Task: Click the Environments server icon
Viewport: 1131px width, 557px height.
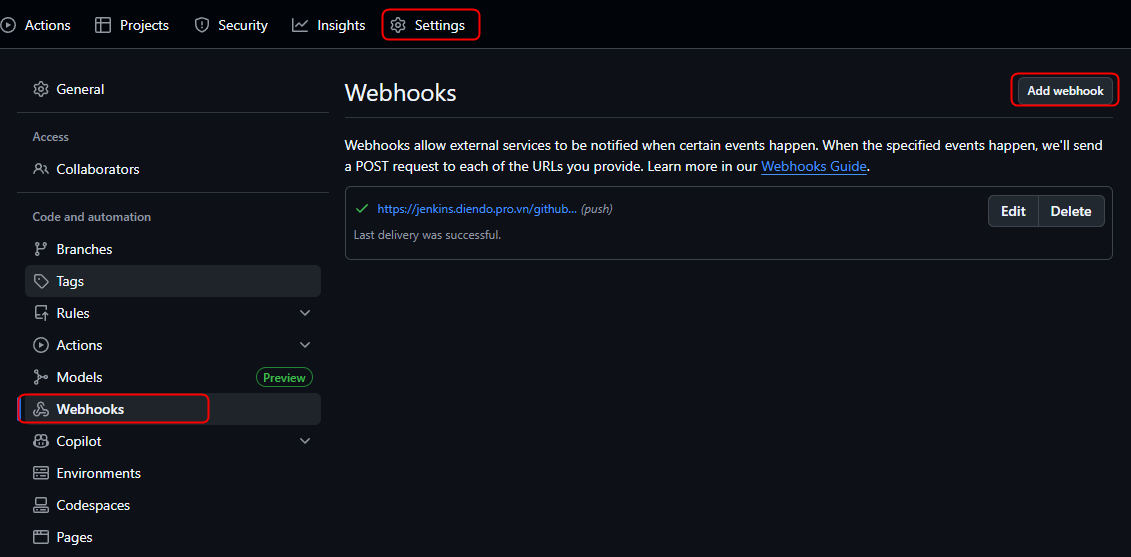Action: 41,473
